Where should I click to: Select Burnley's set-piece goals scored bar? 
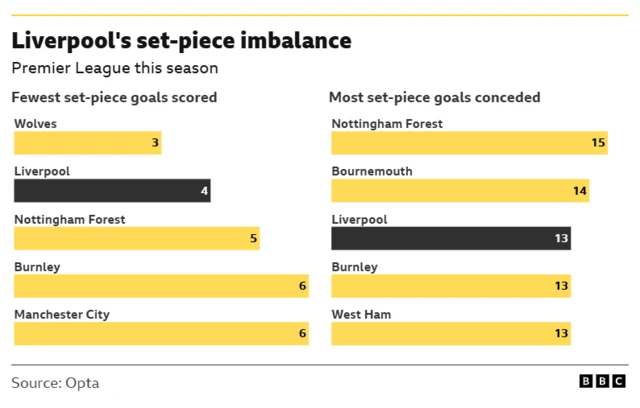[161, 286]
